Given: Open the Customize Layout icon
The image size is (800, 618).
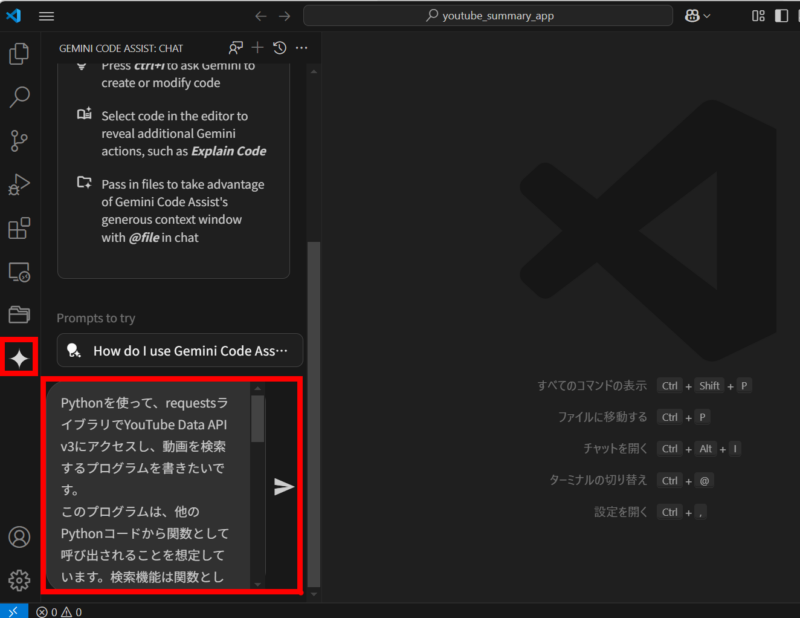Looking at the screenshot, I should pyautogui.click(x=758, y=16).
